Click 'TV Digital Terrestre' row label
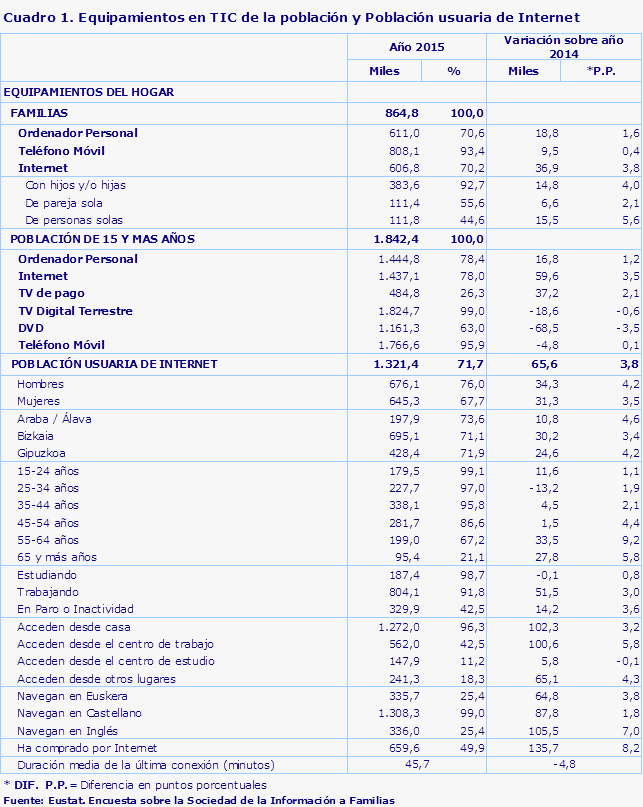The height and width of the screenshot is (807, 643). [76, 311]
